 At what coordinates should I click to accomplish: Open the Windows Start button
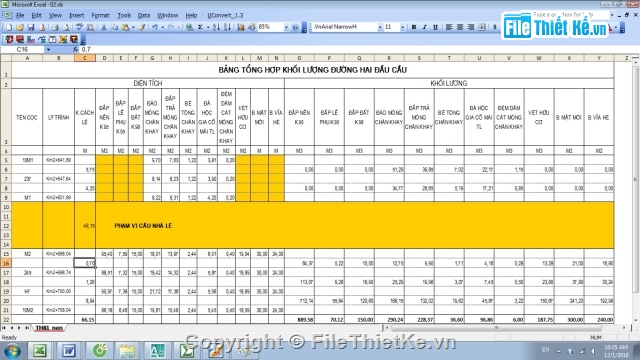pos(12,351)
